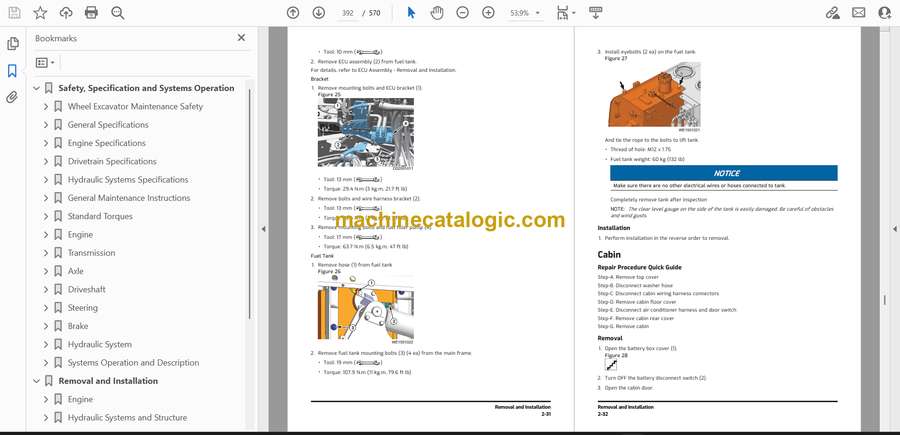Close the Bookmarks panel

coord(241,38)
